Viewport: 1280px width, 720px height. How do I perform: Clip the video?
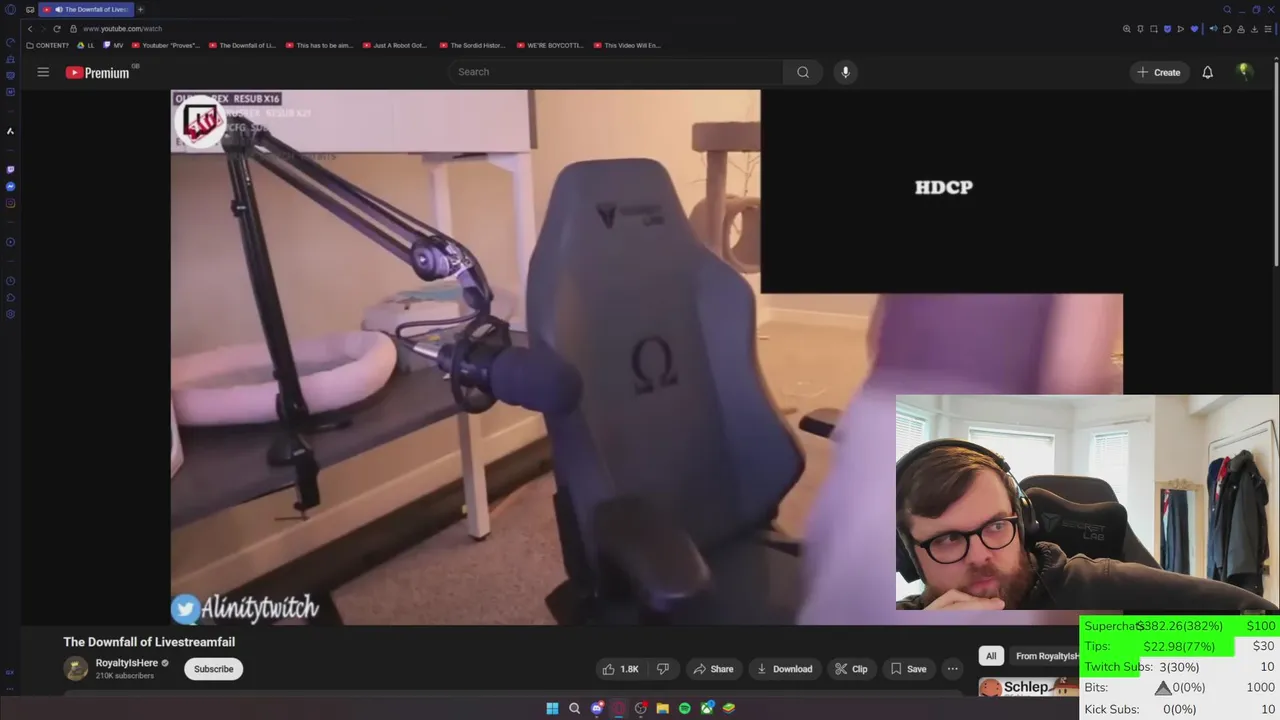(x=851, y=669)
